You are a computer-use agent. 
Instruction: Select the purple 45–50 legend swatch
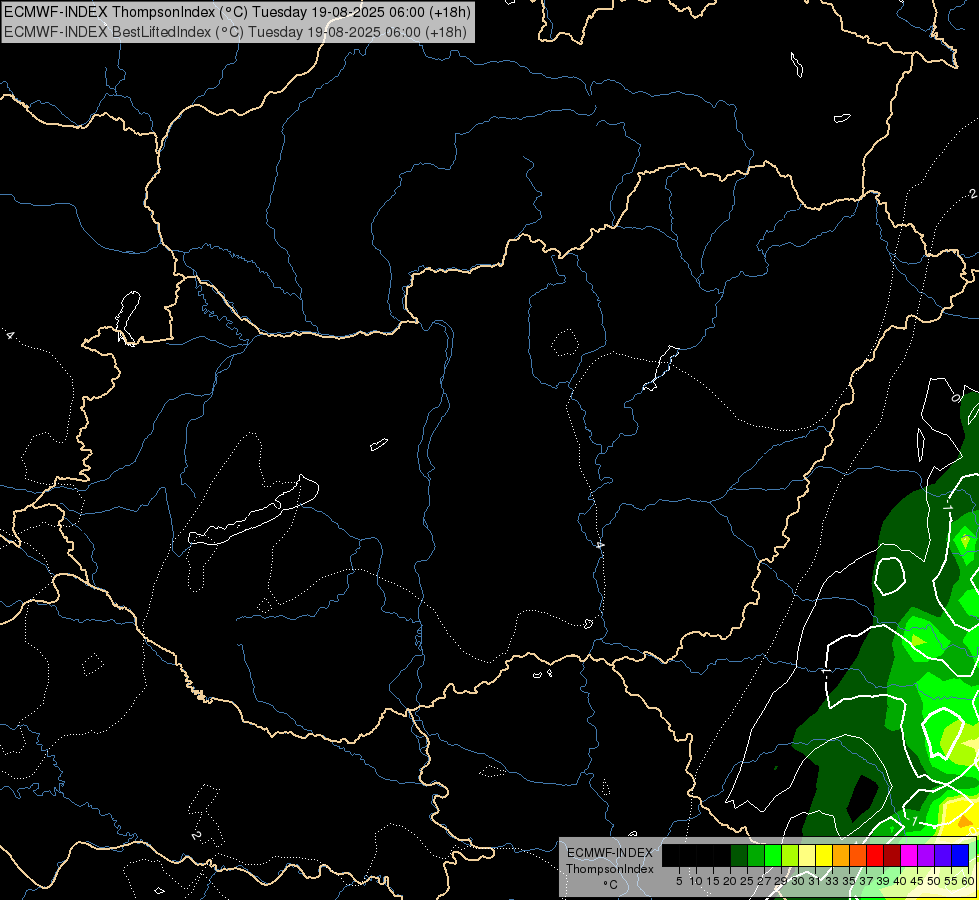(926, 855)
